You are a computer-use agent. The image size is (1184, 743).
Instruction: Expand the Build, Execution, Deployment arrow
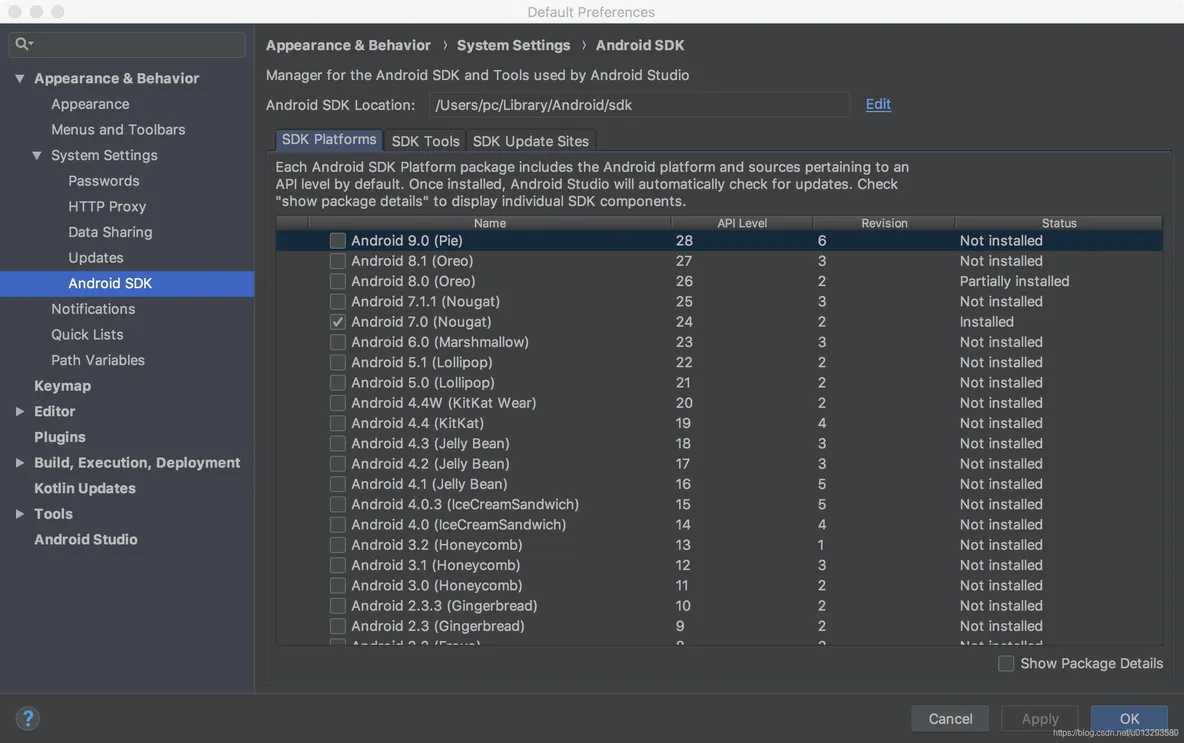pyautogui.click(x=20, y=463)
